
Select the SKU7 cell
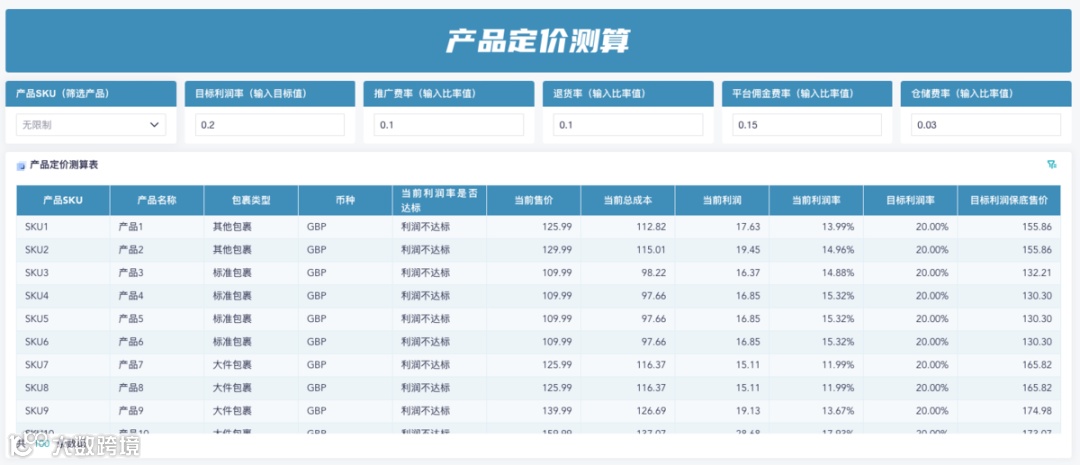point(63,364)
